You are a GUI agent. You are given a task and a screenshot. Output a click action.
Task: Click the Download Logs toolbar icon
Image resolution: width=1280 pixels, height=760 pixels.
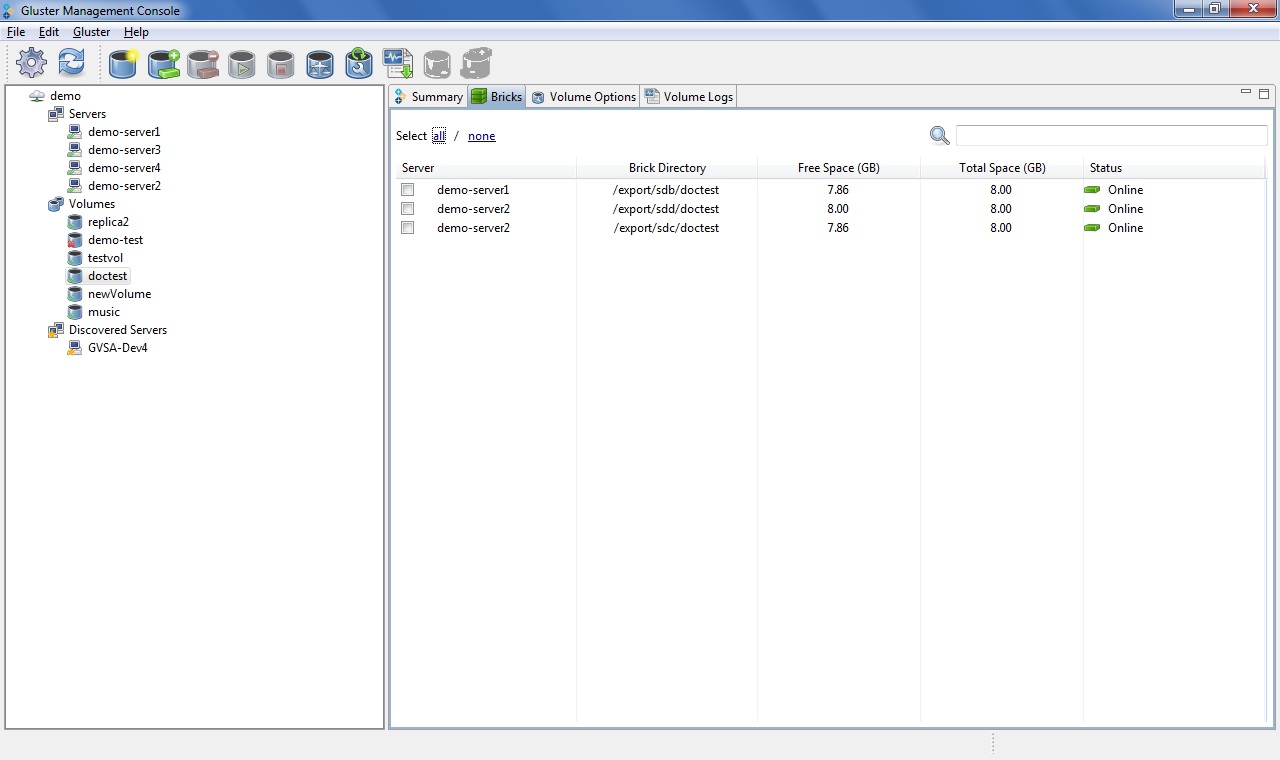[x=398, y=63]
